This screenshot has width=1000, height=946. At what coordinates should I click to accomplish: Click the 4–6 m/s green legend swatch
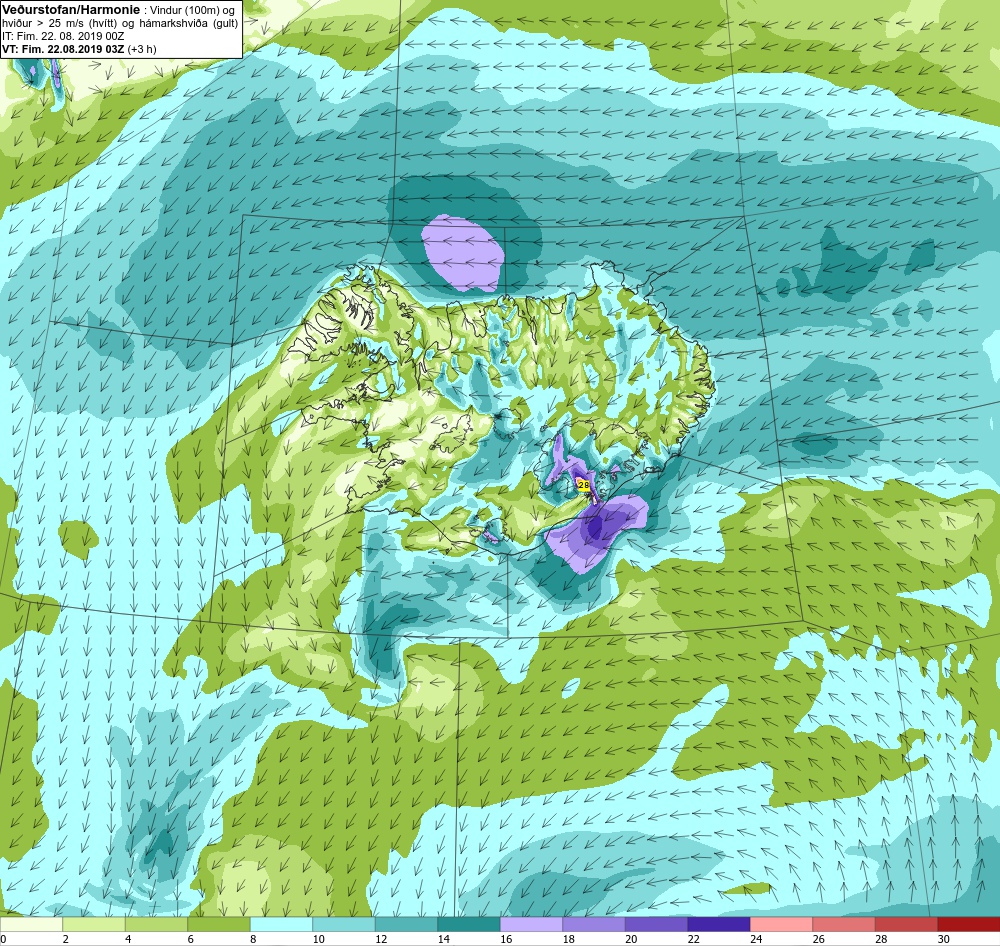(x=156, y=924)
